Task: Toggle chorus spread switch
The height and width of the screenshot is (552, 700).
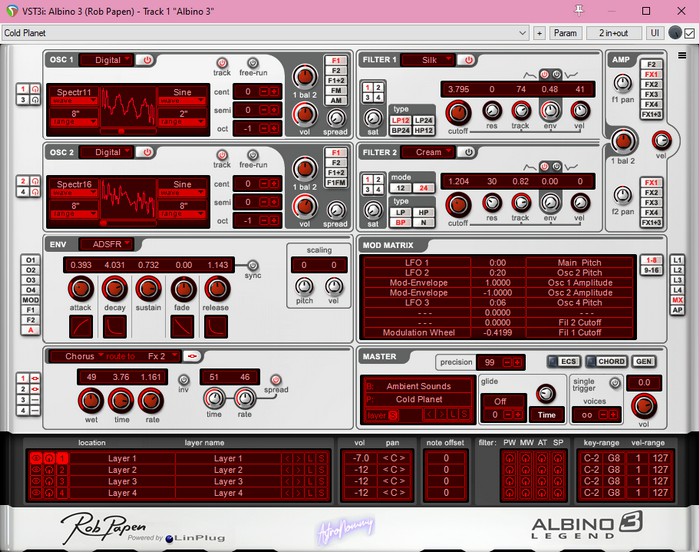Action: [276, 380]
